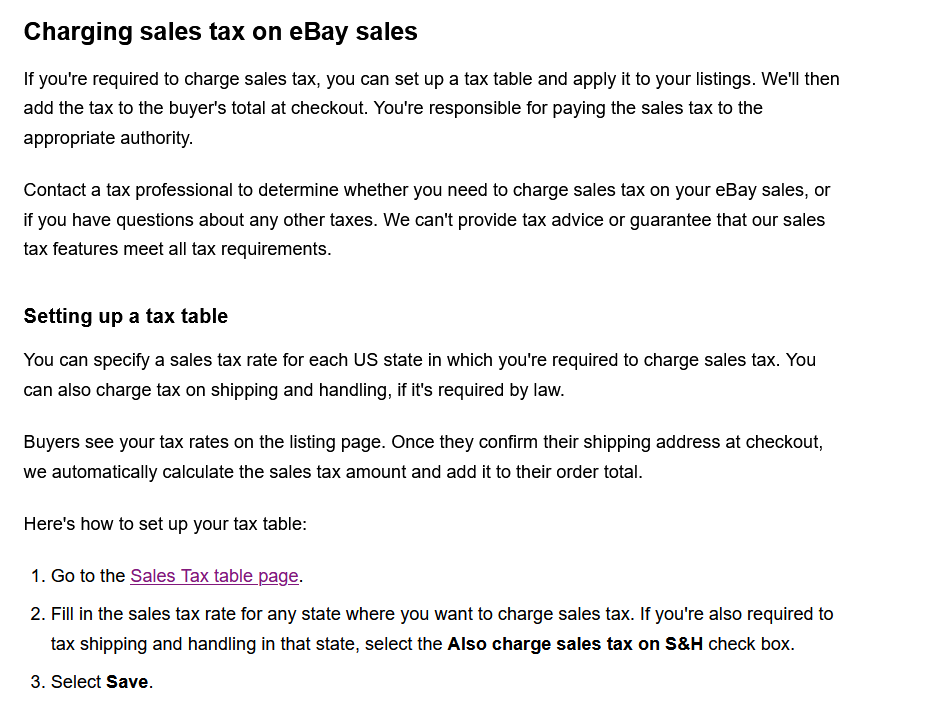
Task: Click the words "appropriate authority" in first paragraph
Action: (x=108, y=138)
